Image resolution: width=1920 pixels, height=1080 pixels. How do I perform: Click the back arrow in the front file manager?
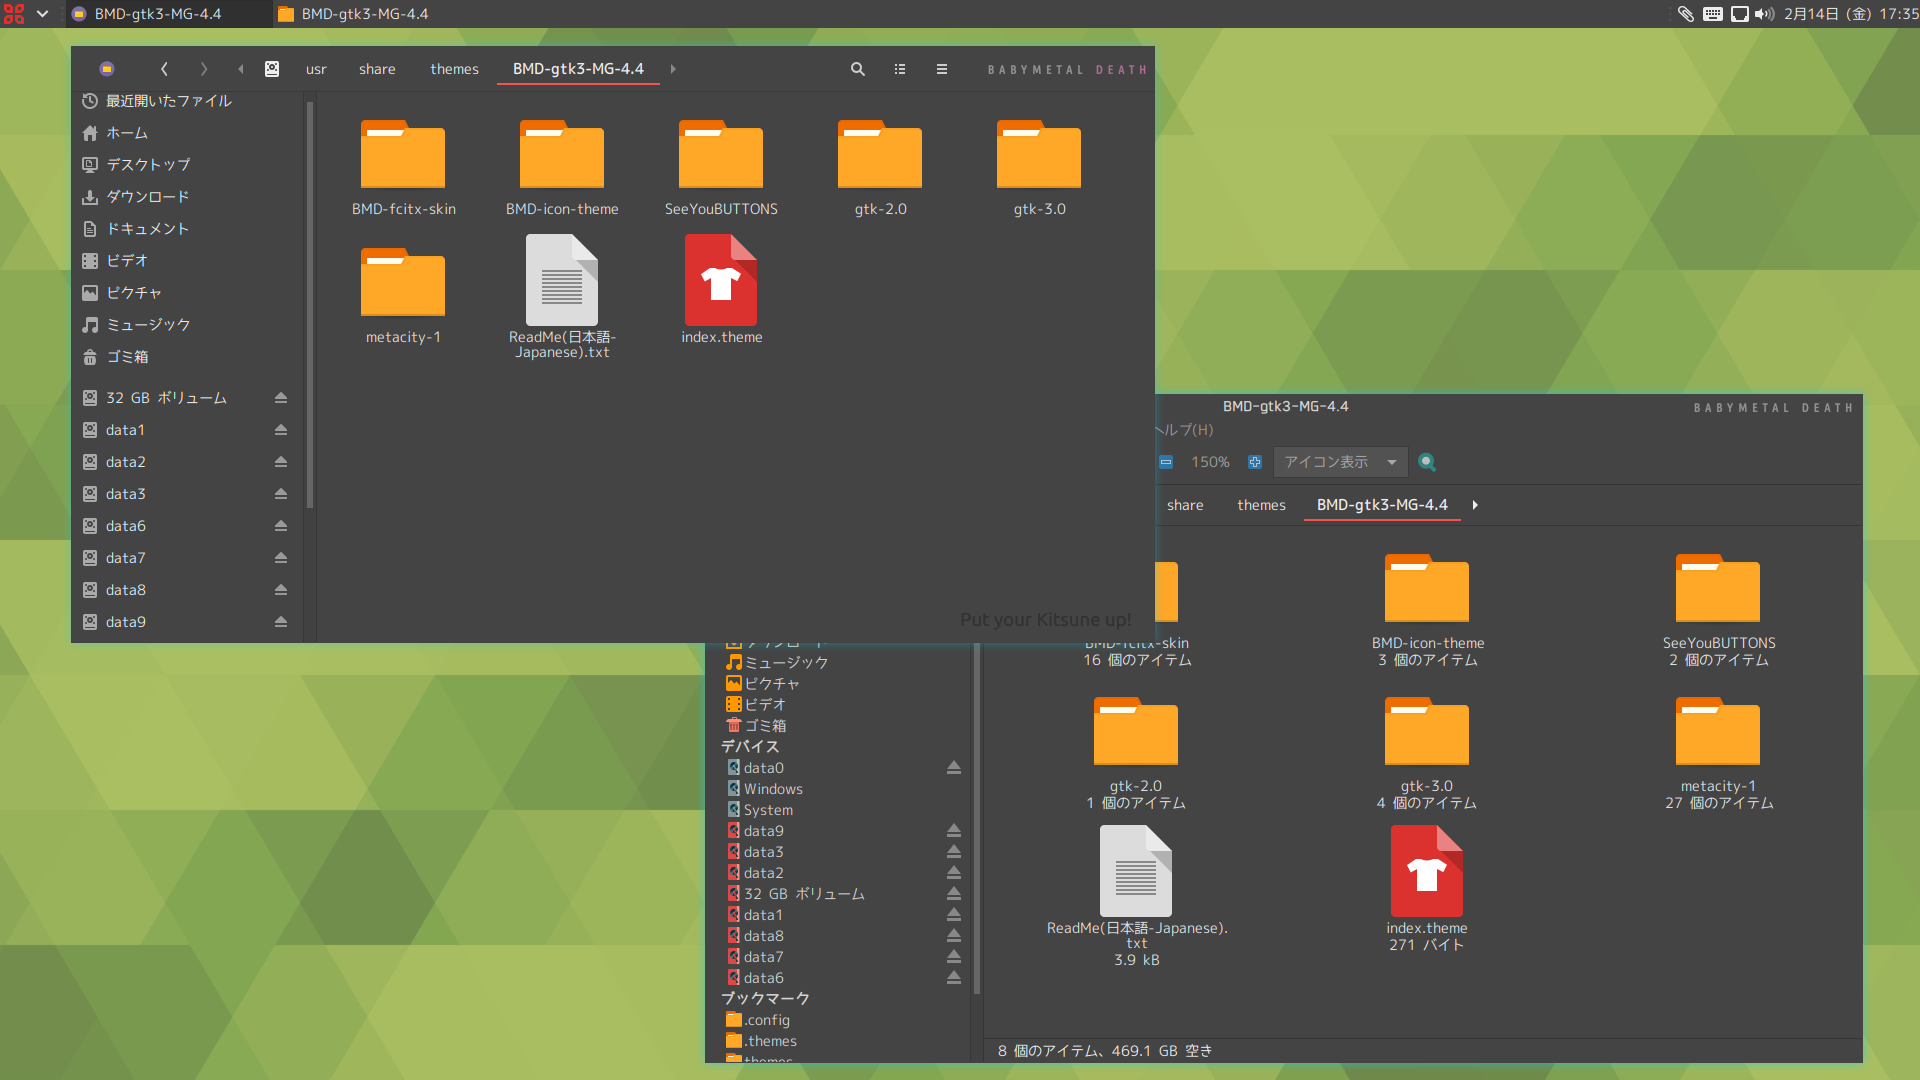164,69
